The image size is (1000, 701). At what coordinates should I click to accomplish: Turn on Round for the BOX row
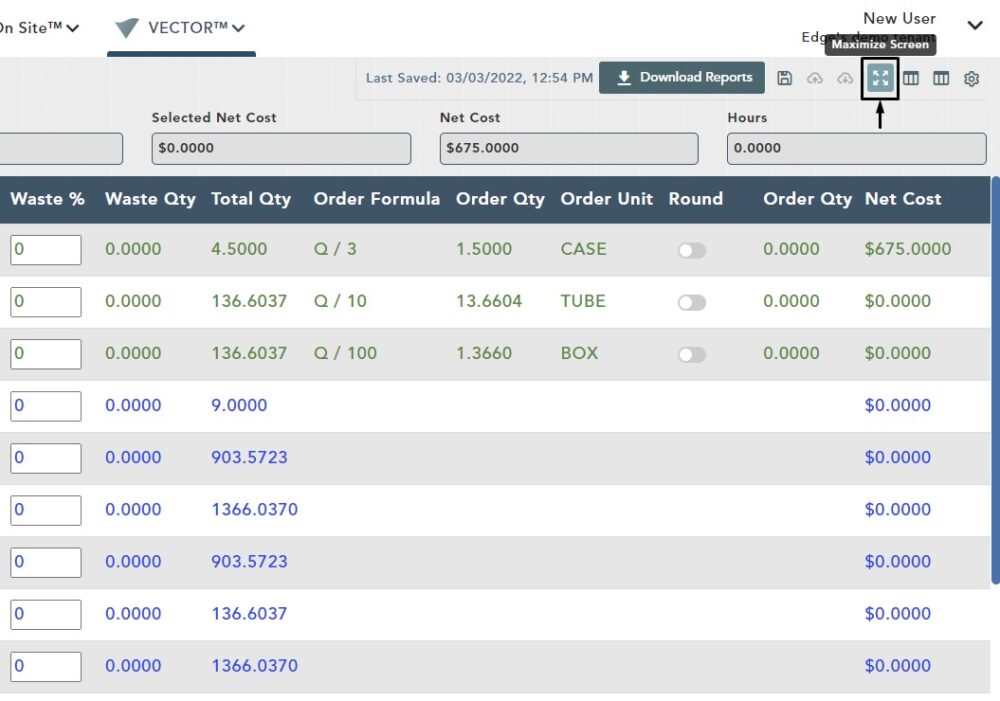coord(691,354)
